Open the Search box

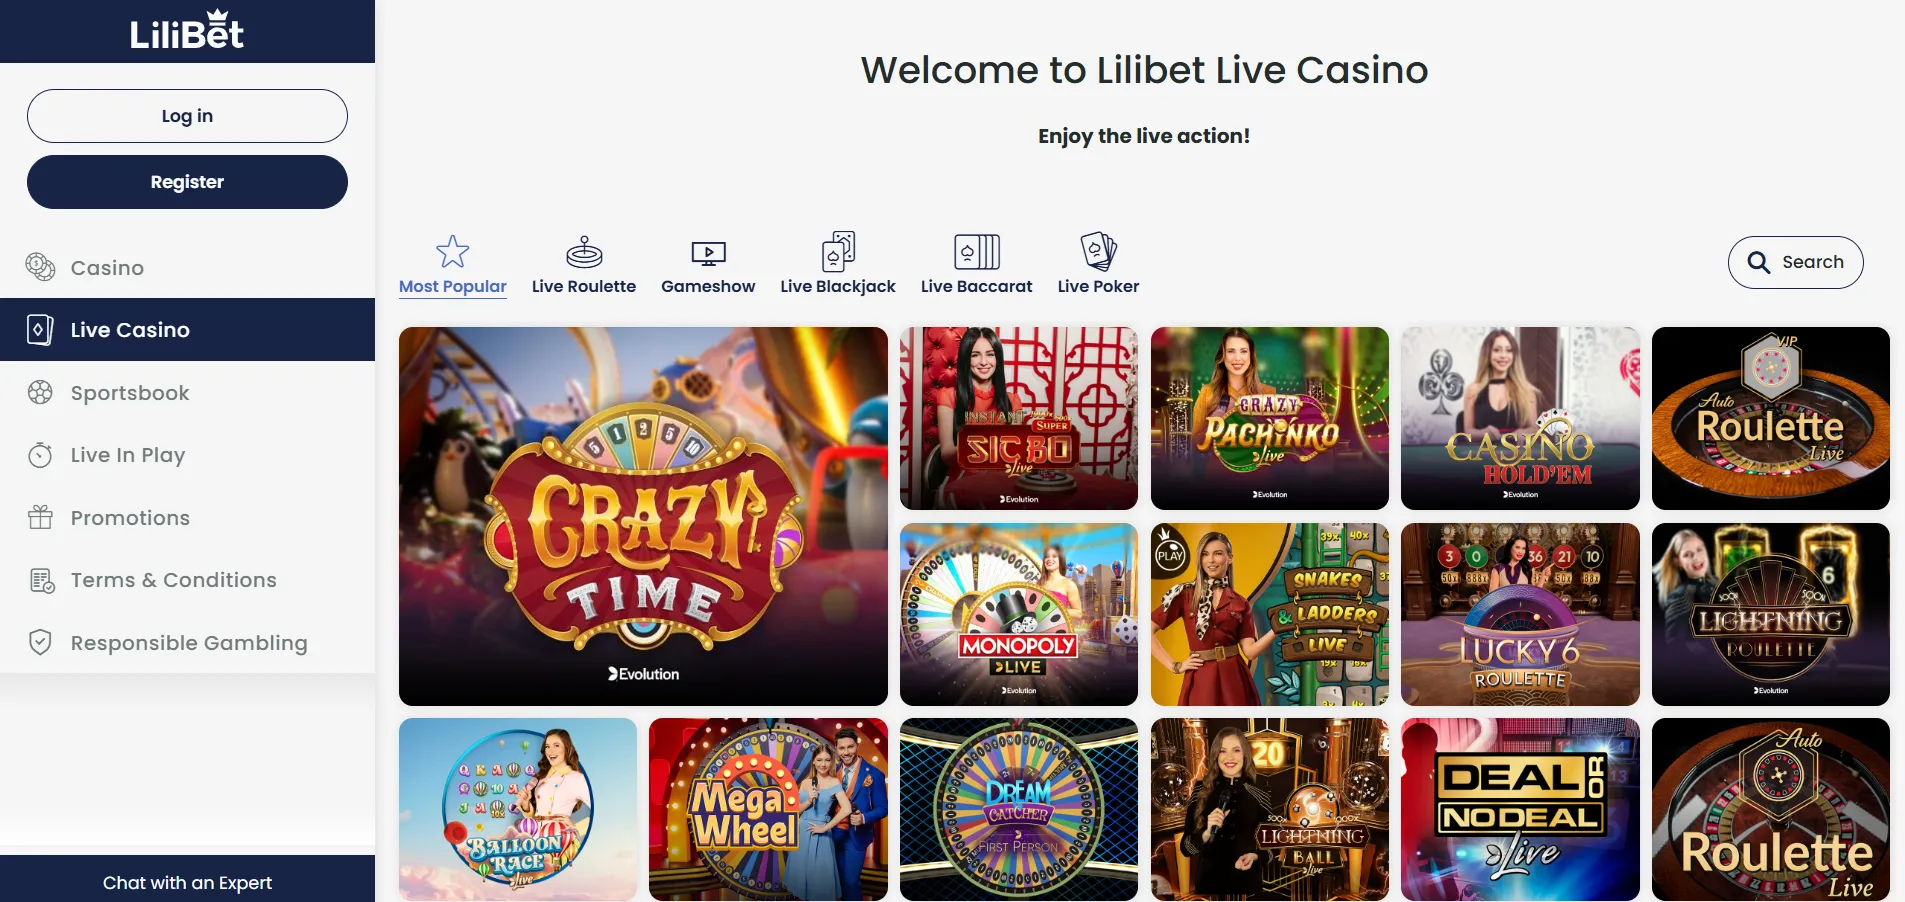(1795, 262)
